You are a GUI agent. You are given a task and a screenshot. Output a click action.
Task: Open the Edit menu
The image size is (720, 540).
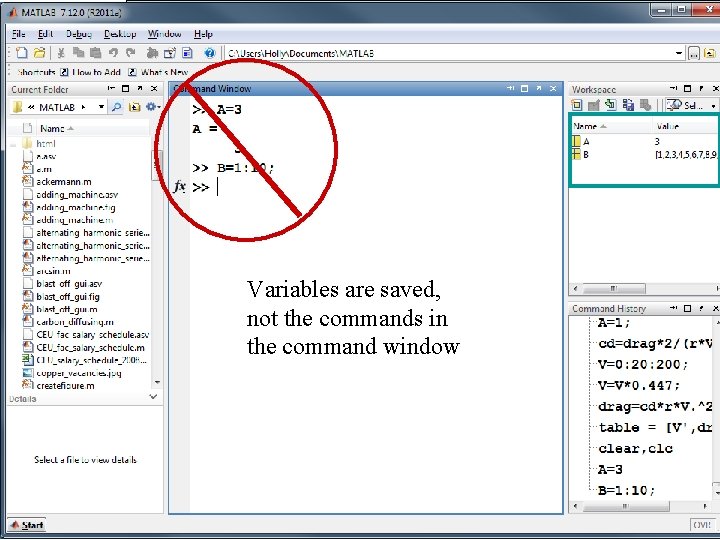(45, 34)
